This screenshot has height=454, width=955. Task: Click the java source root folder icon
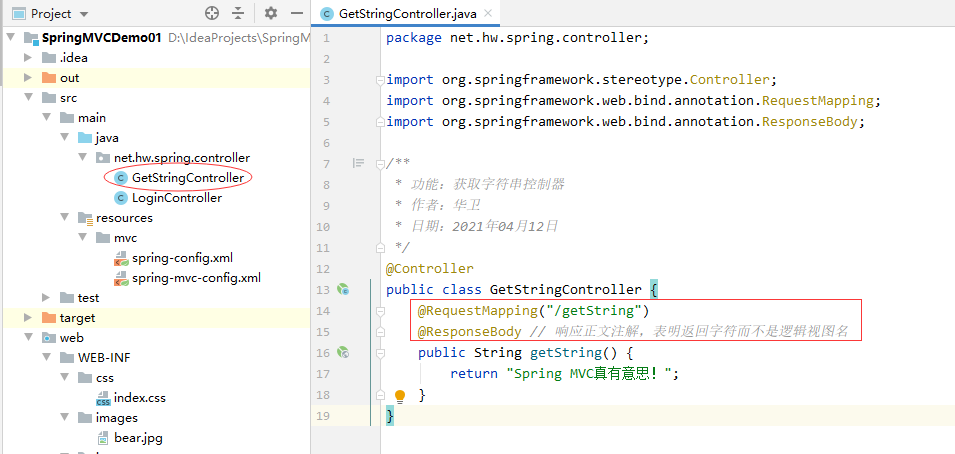click(x=85, y=138)
